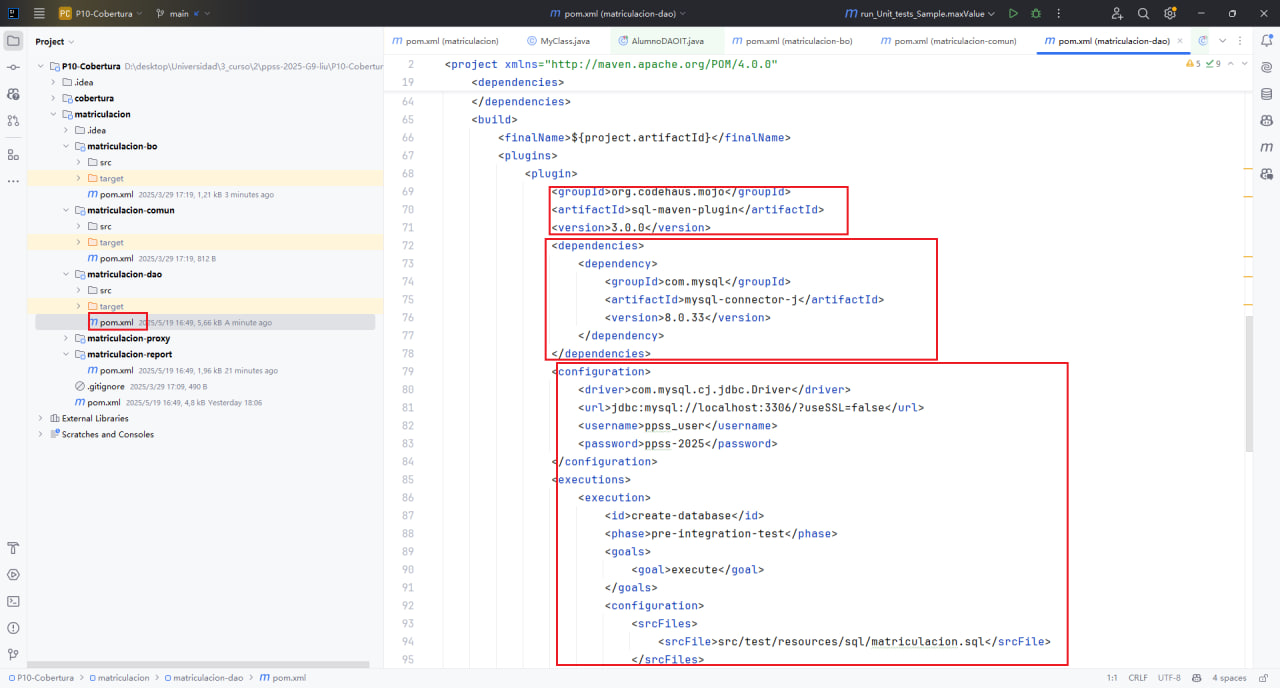This screenshot has width=1280, height=688.
Task: Click P10-Cobertura in the breadcrumb bar
Action: 45,677
